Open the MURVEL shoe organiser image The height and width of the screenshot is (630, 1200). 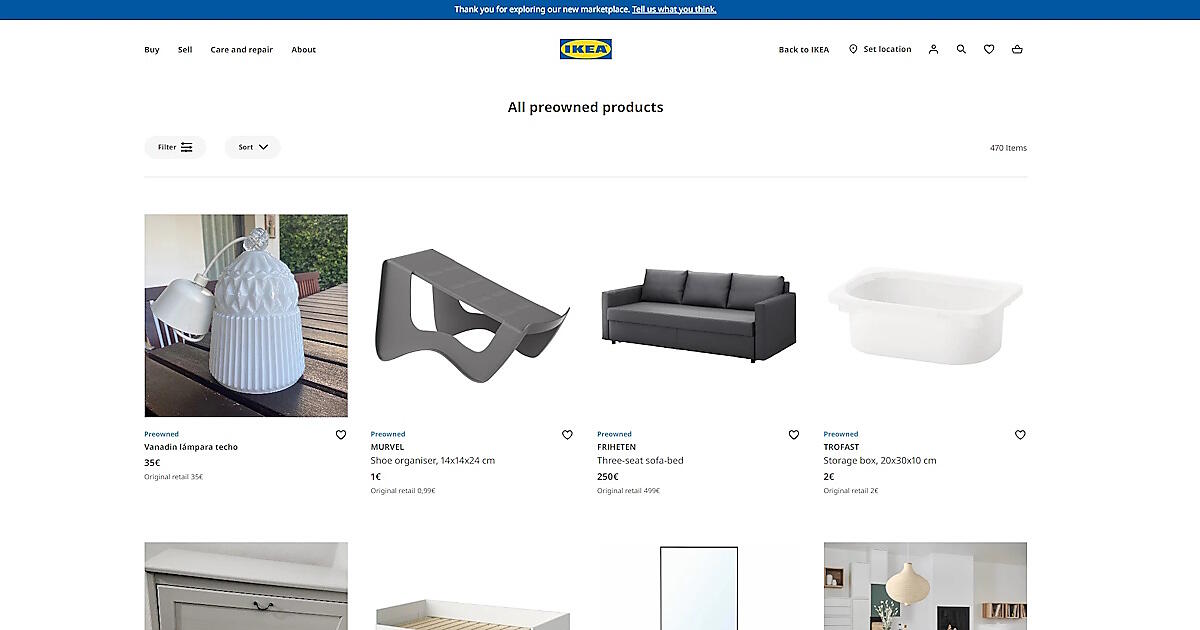[472, 315]
